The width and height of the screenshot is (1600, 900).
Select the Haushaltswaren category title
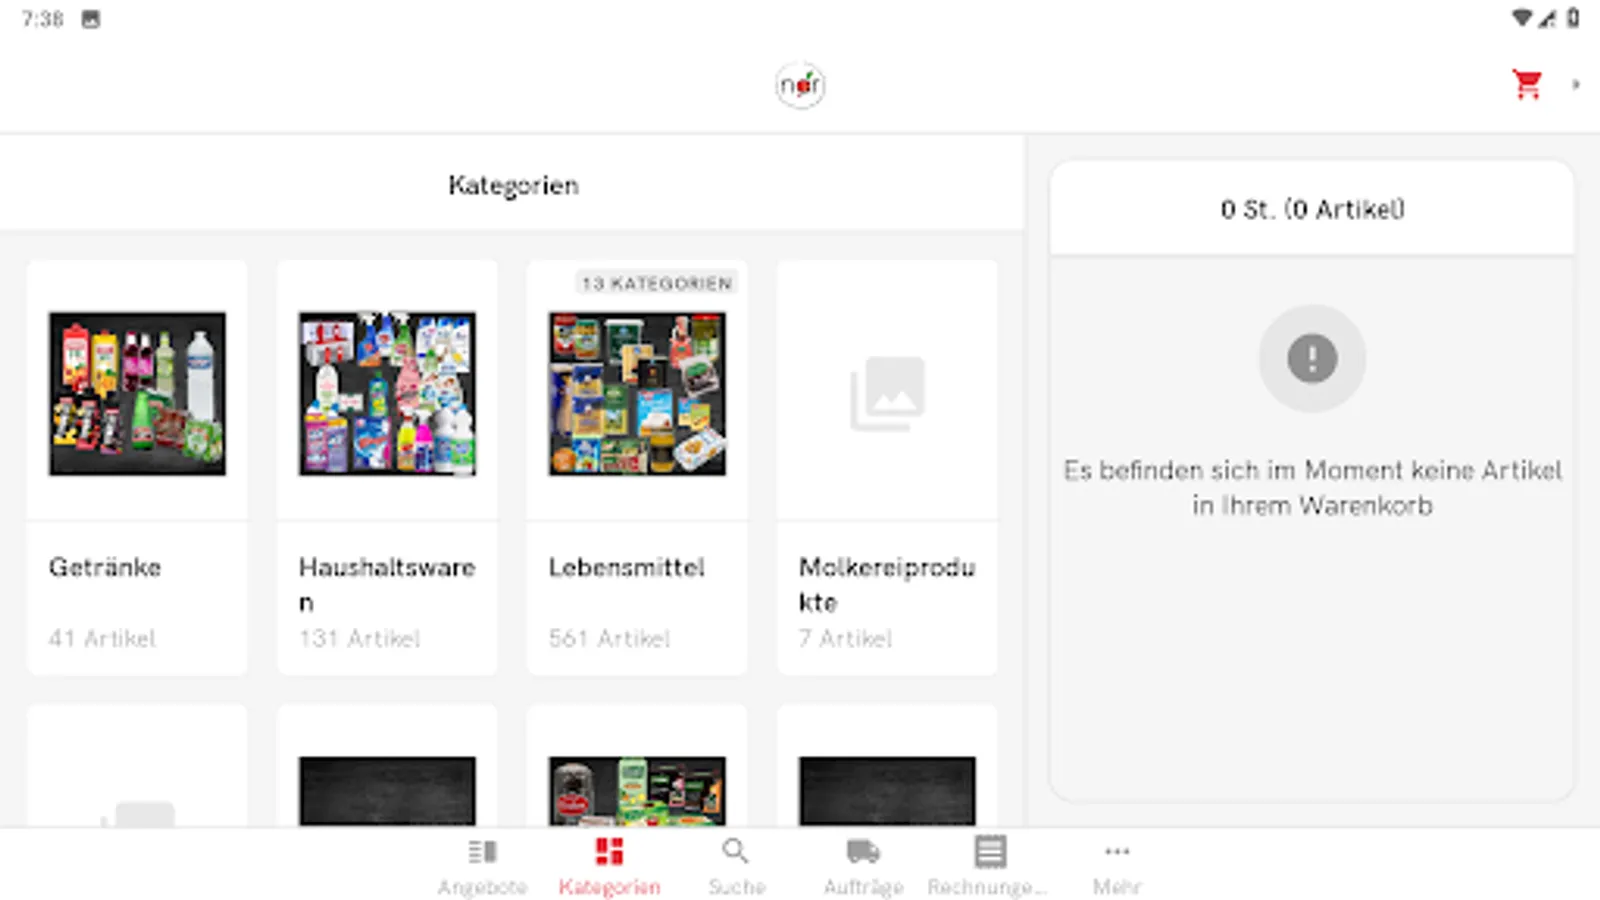[x=387, y=585]
